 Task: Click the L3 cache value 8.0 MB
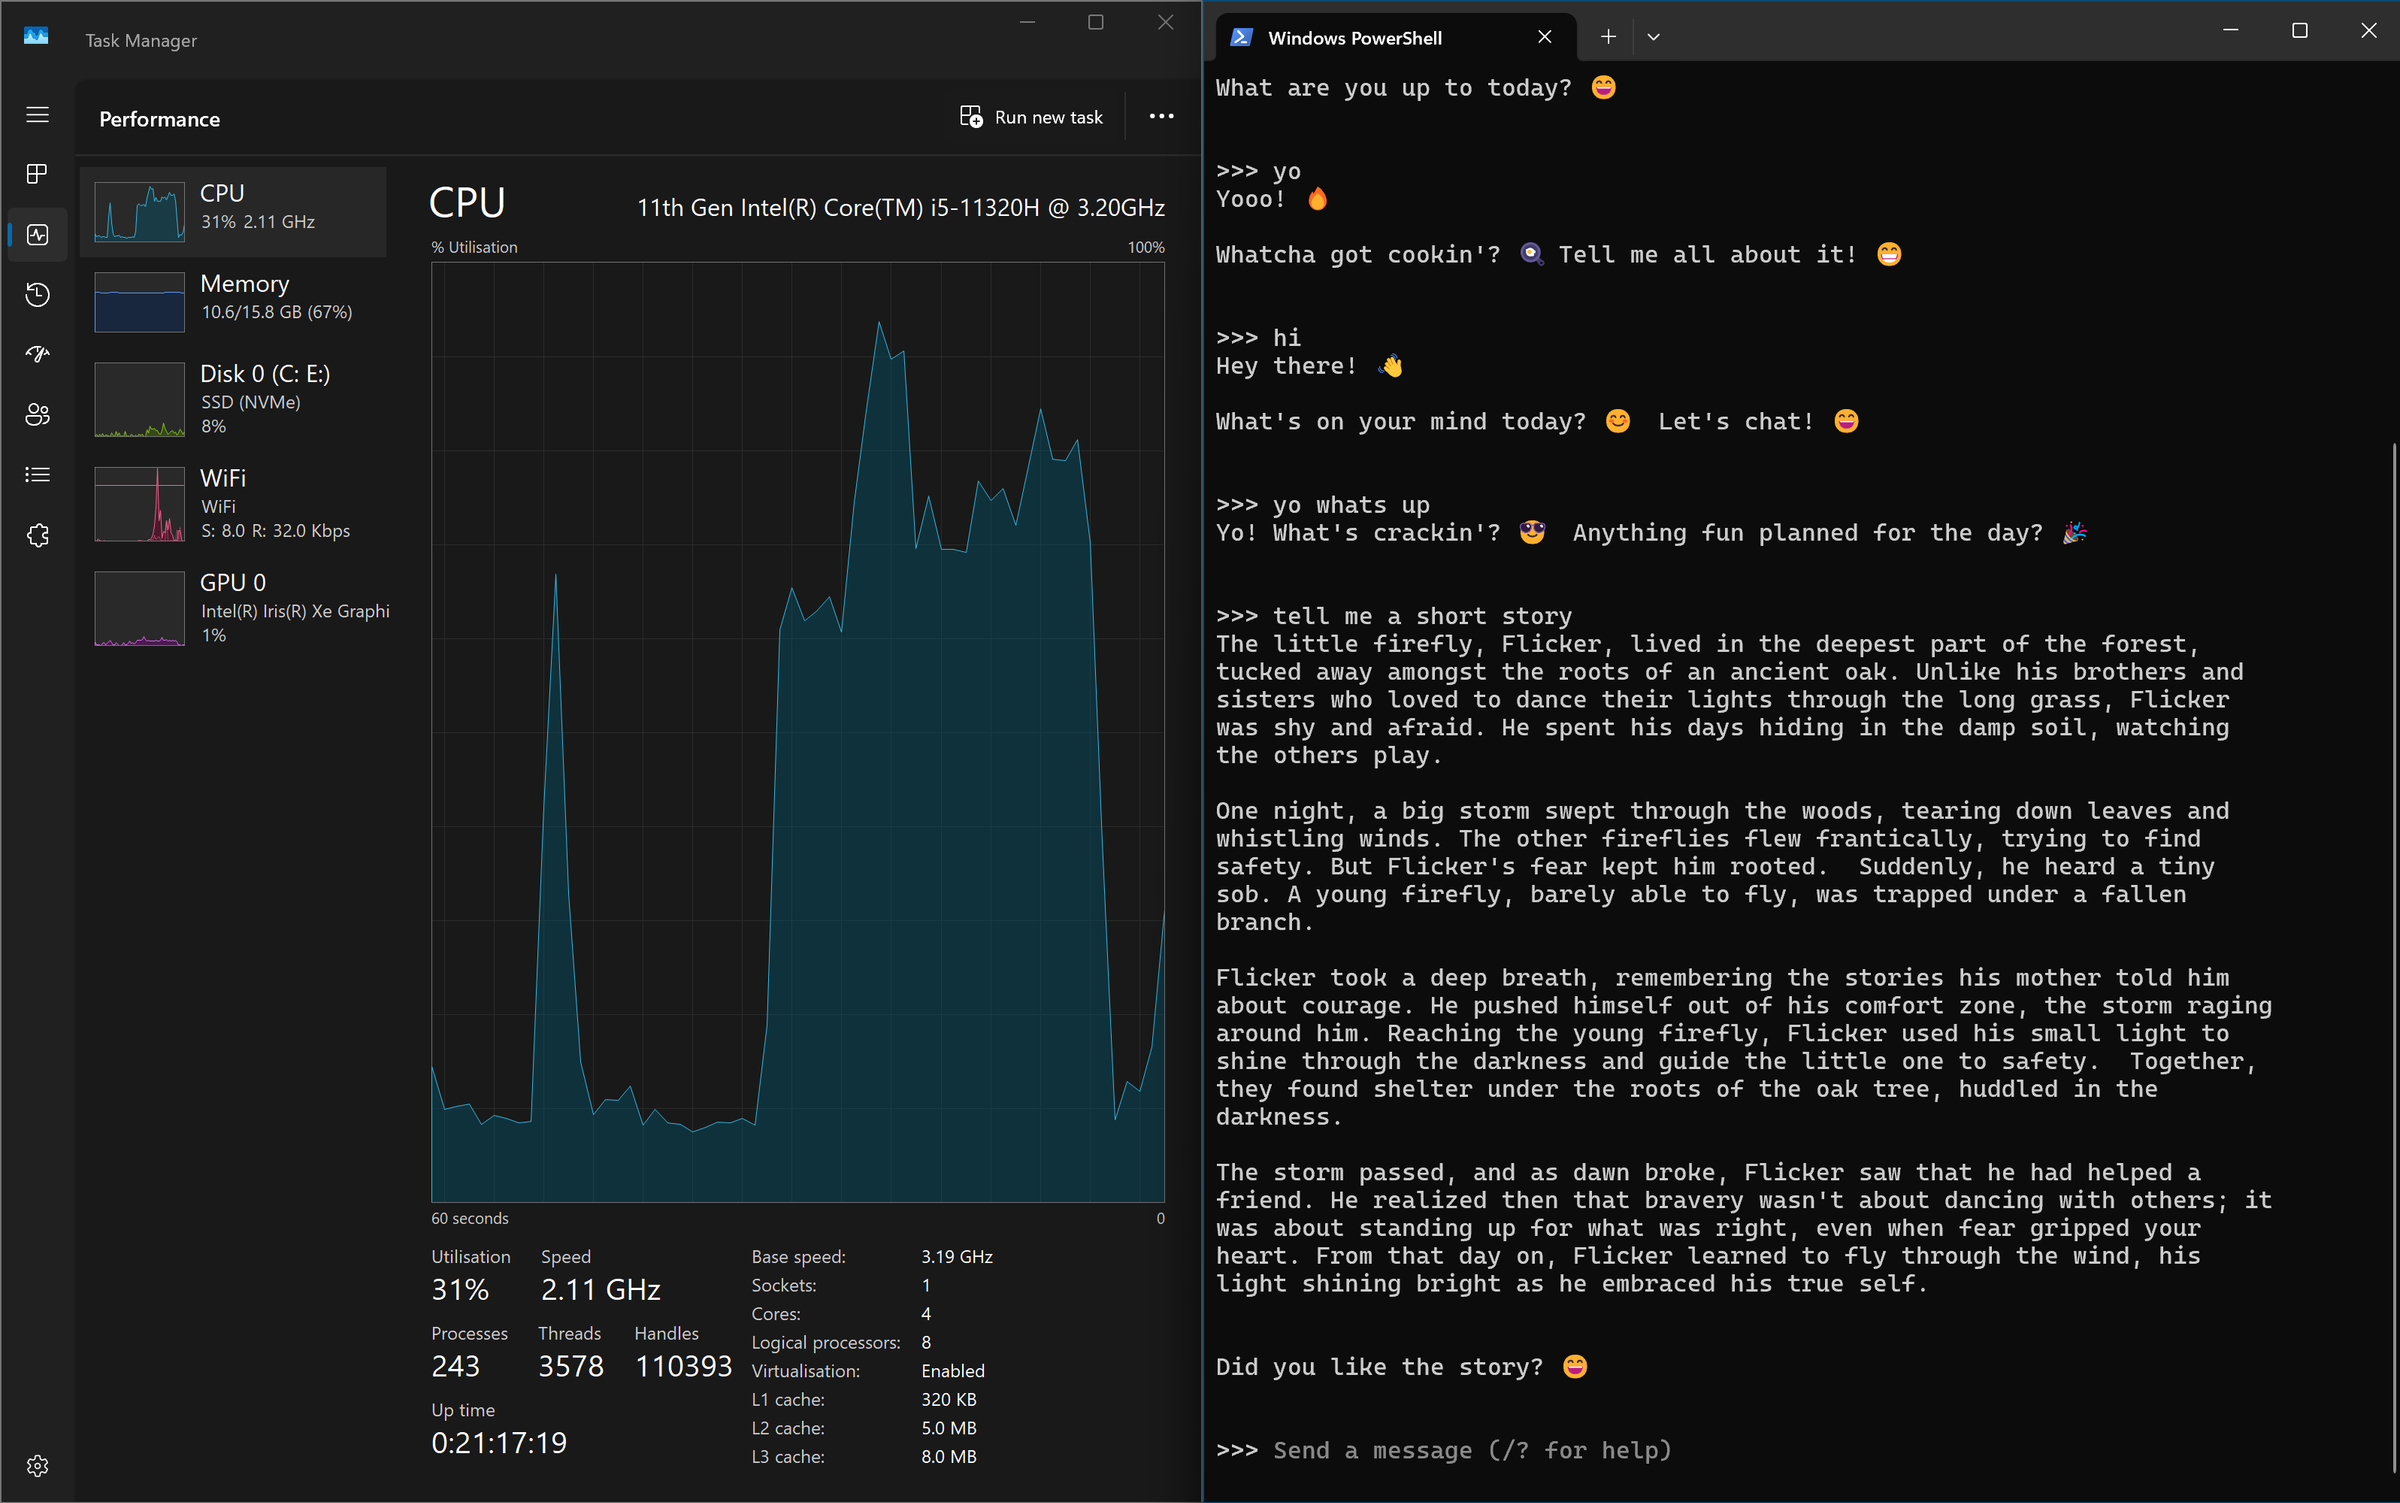click(949, 1457)
